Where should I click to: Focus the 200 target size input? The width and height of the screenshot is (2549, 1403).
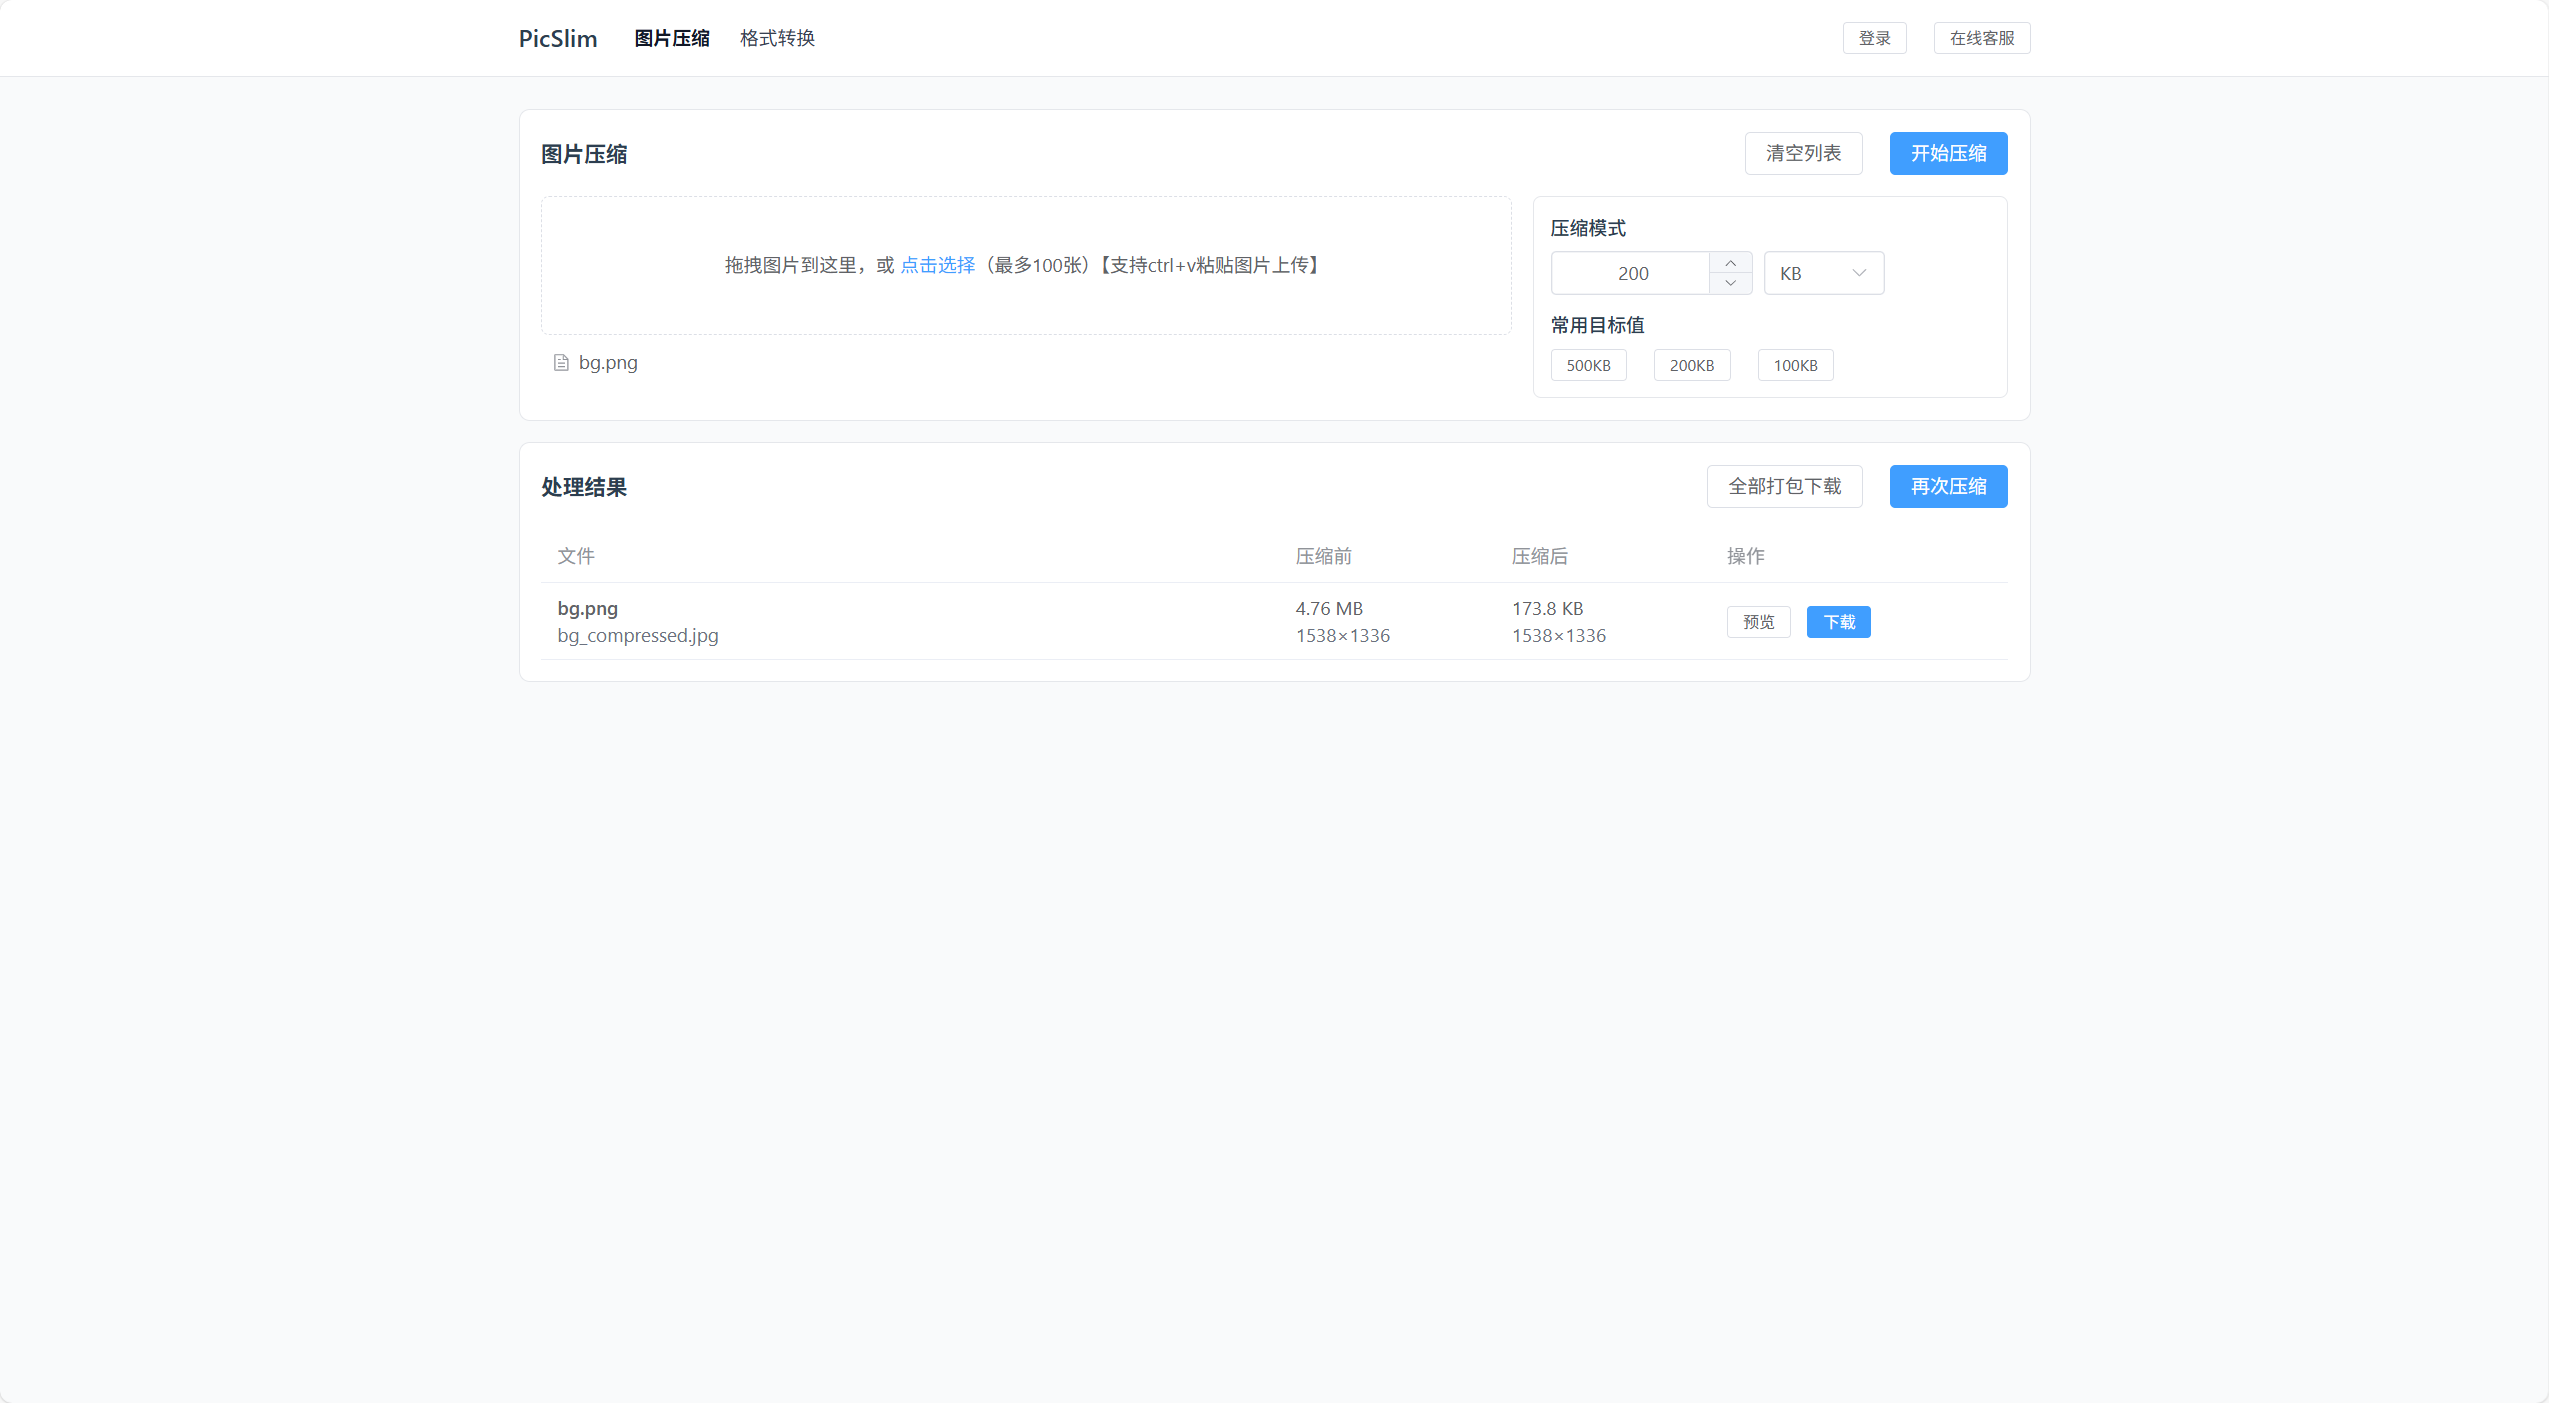[x=1631, y=274]
